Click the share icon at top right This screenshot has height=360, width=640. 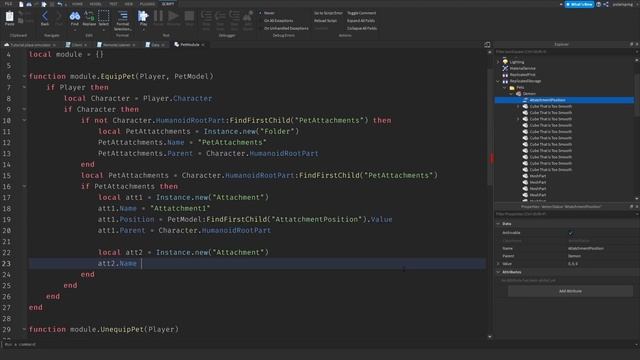point(606,4)
